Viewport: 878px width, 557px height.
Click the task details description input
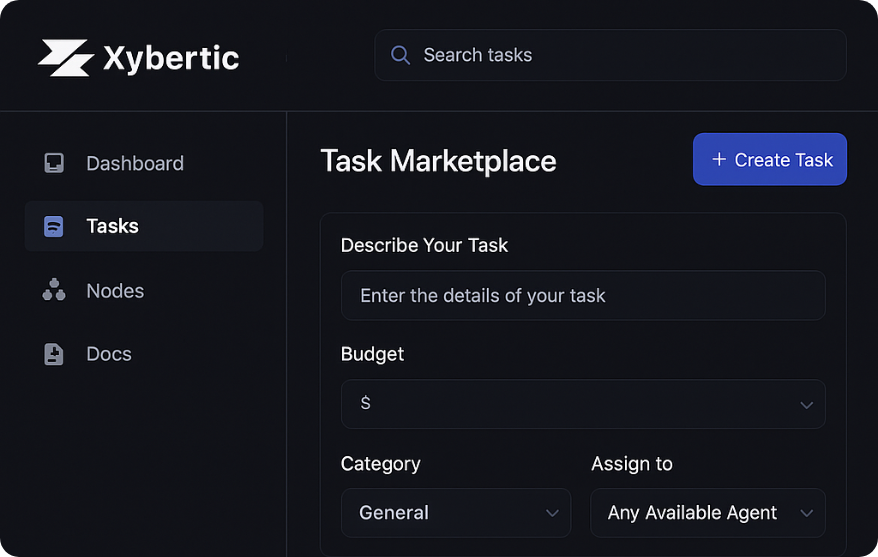[582, 295]
